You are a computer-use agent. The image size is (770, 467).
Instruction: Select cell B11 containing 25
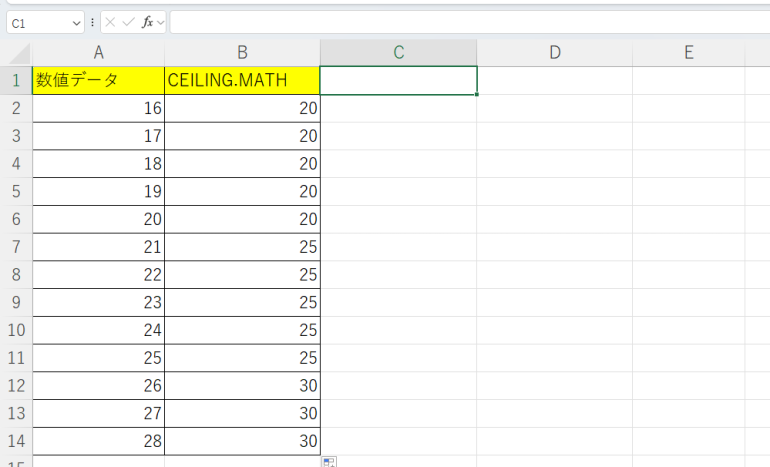pyautogui.click(x=242, y=358)
